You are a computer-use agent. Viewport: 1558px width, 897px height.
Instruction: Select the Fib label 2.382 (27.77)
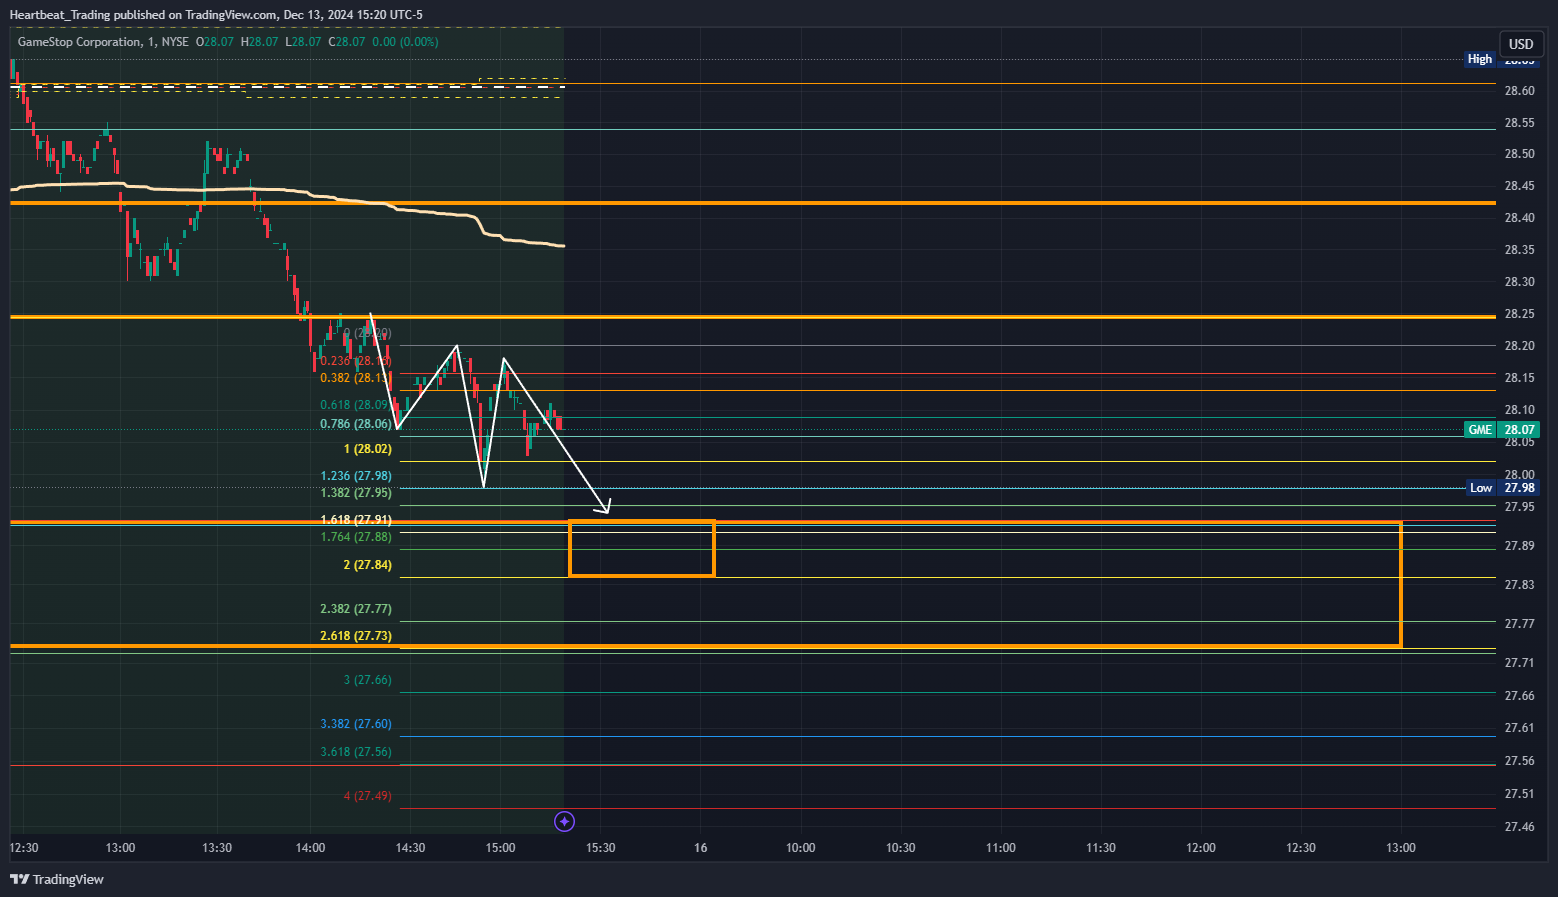pyautogui.click(x=356, y=609)
